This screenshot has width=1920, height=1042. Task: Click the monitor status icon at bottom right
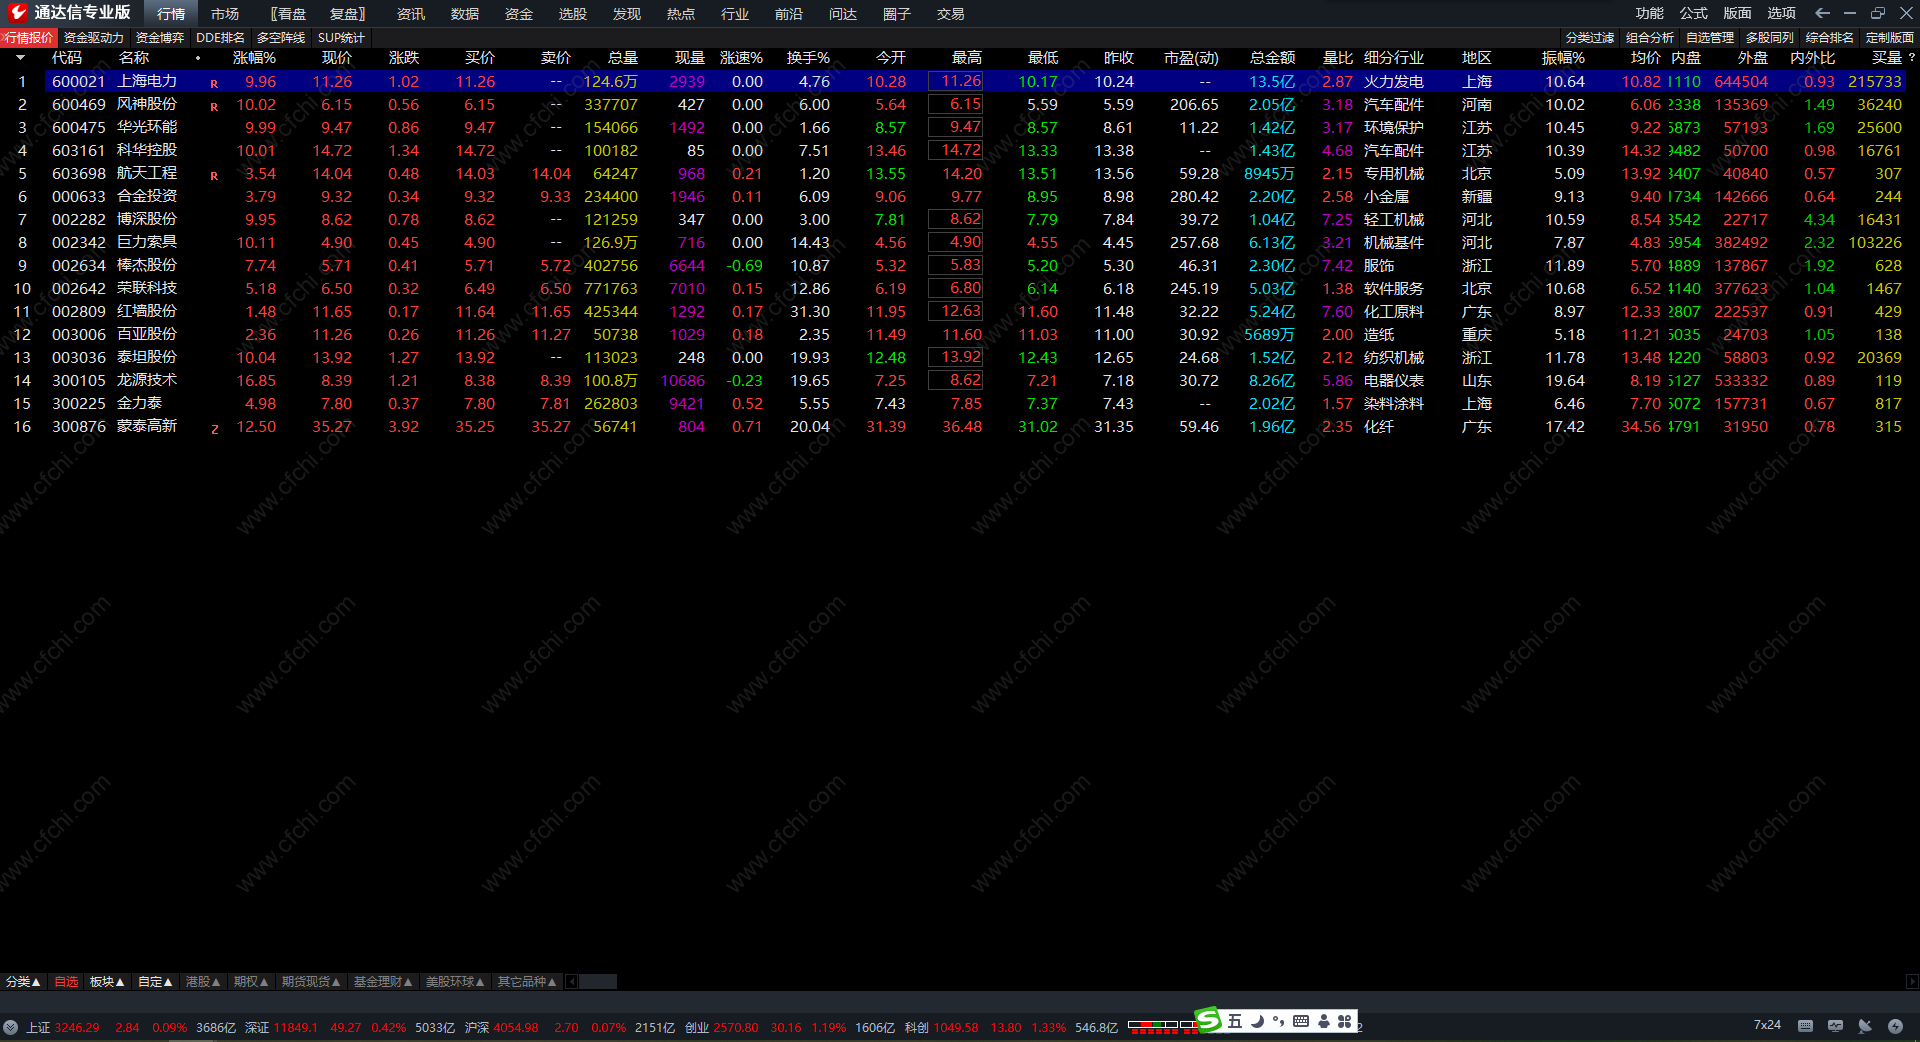(1835, 1026)
